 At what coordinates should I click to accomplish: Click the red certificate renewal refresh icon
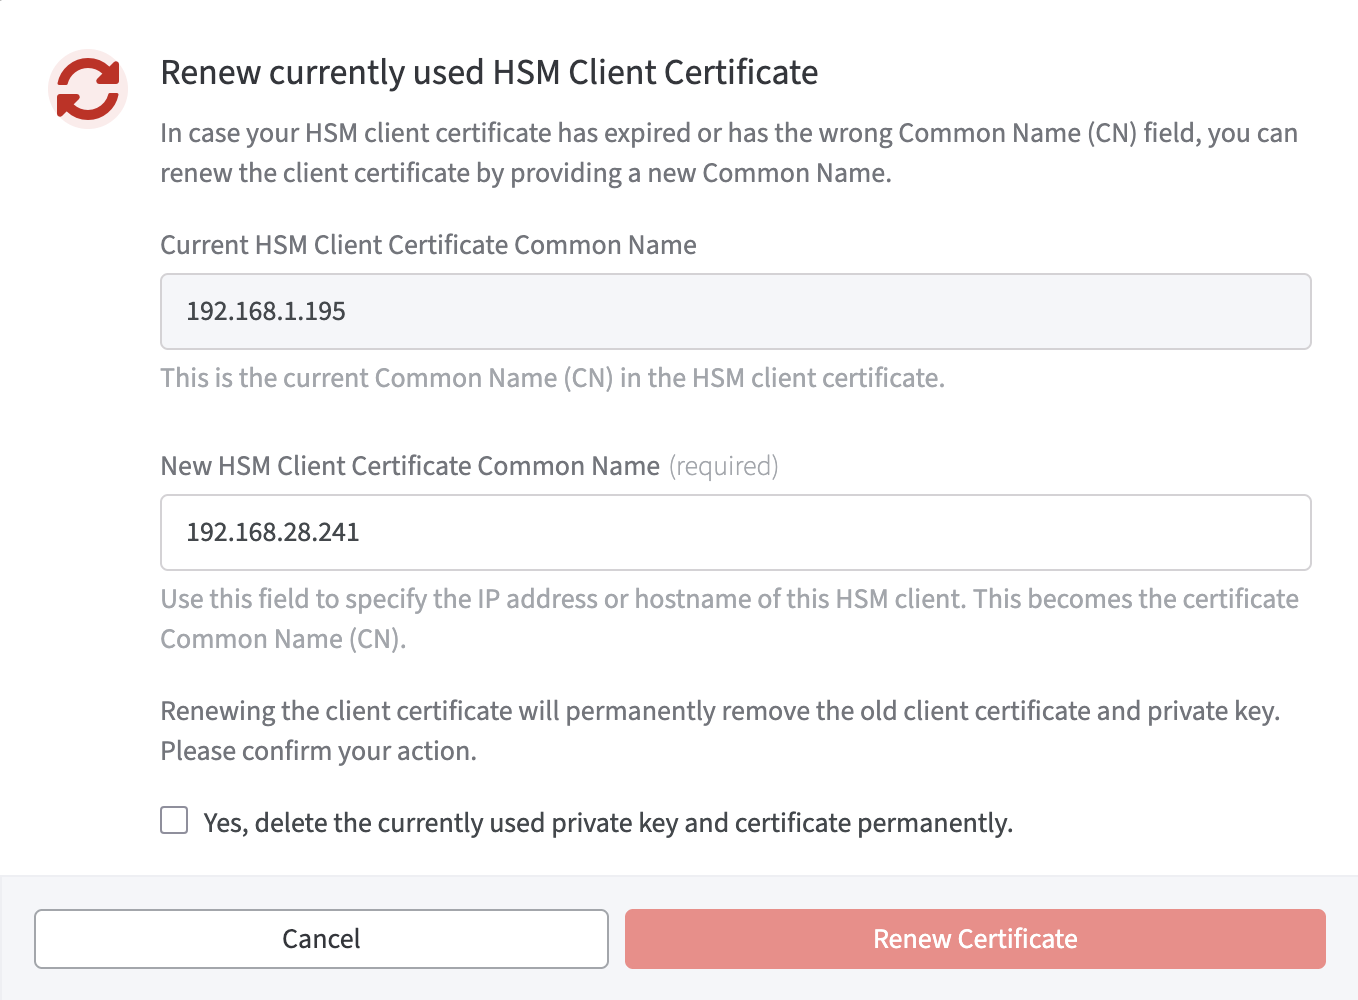[x=87, y=88]
